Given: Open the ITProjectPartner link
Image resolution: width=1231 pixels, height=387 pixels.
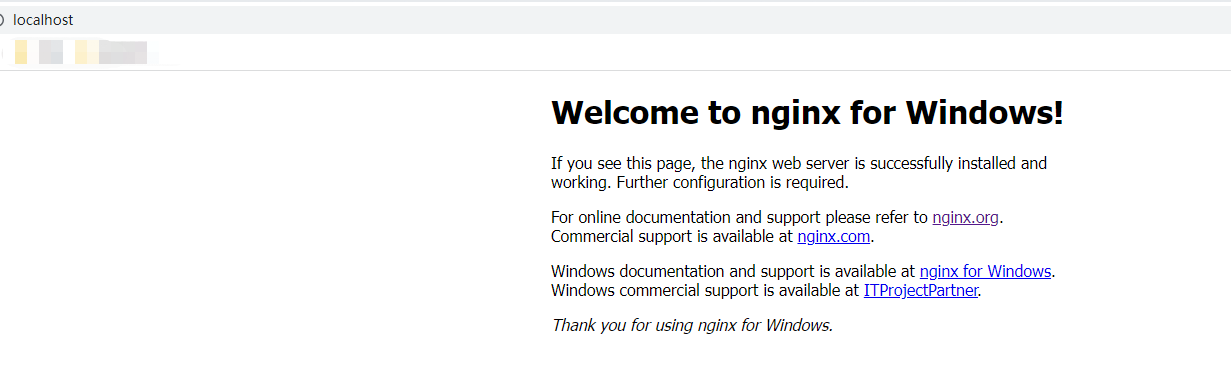Looking at the screenshot, I should tap(921, 291).
